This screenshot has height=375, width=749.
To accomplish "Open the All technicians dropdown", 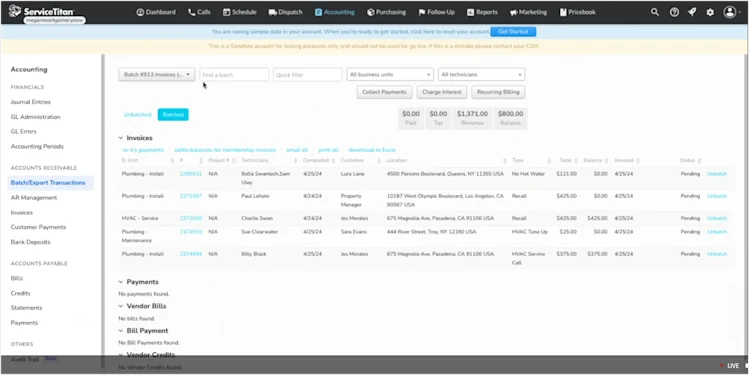I will point(481,75).
